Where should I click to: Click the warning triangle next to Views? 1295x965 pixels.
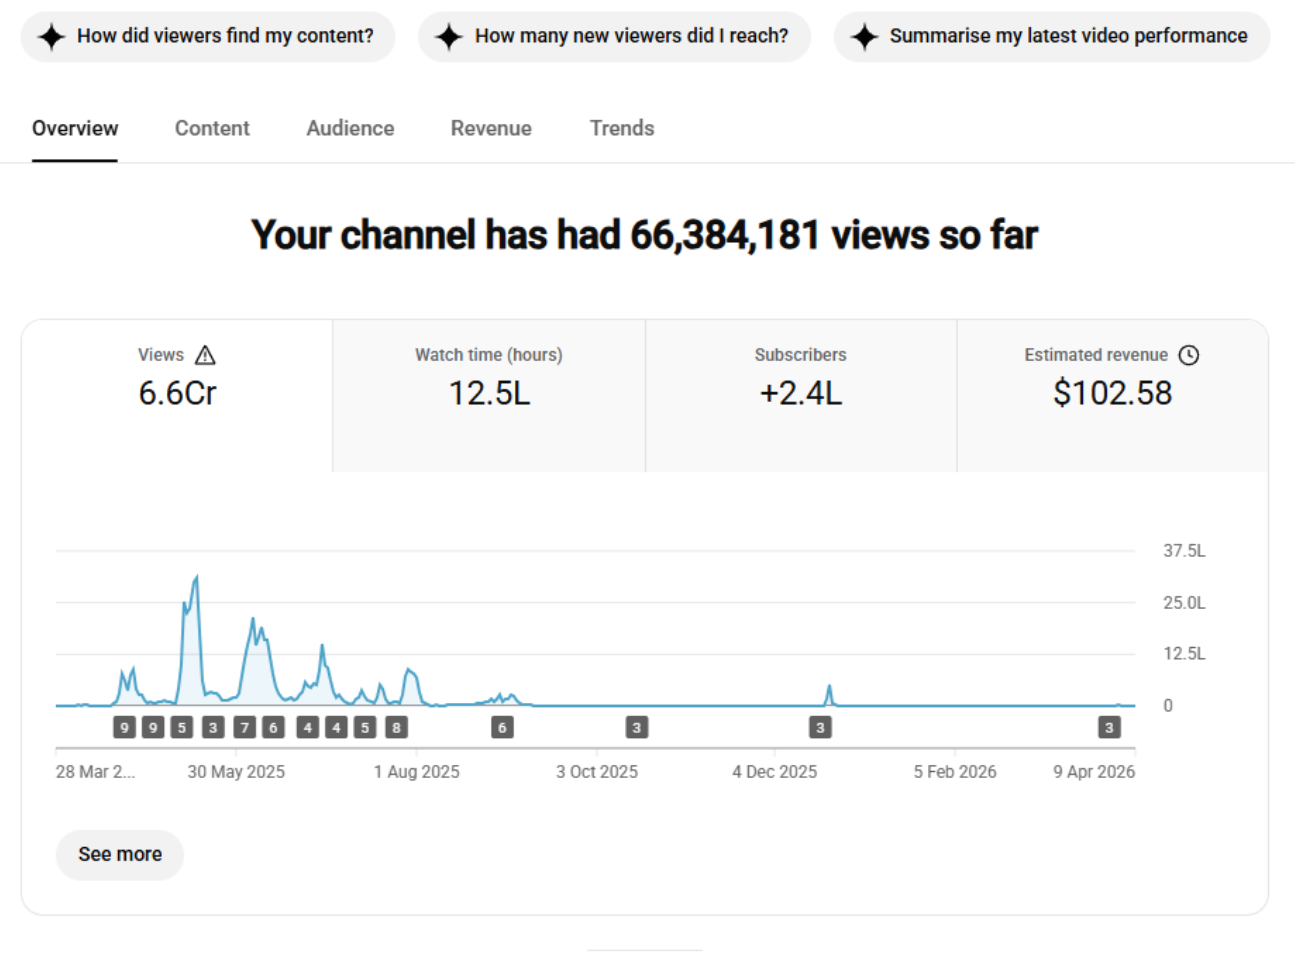[x=206, y=355]
